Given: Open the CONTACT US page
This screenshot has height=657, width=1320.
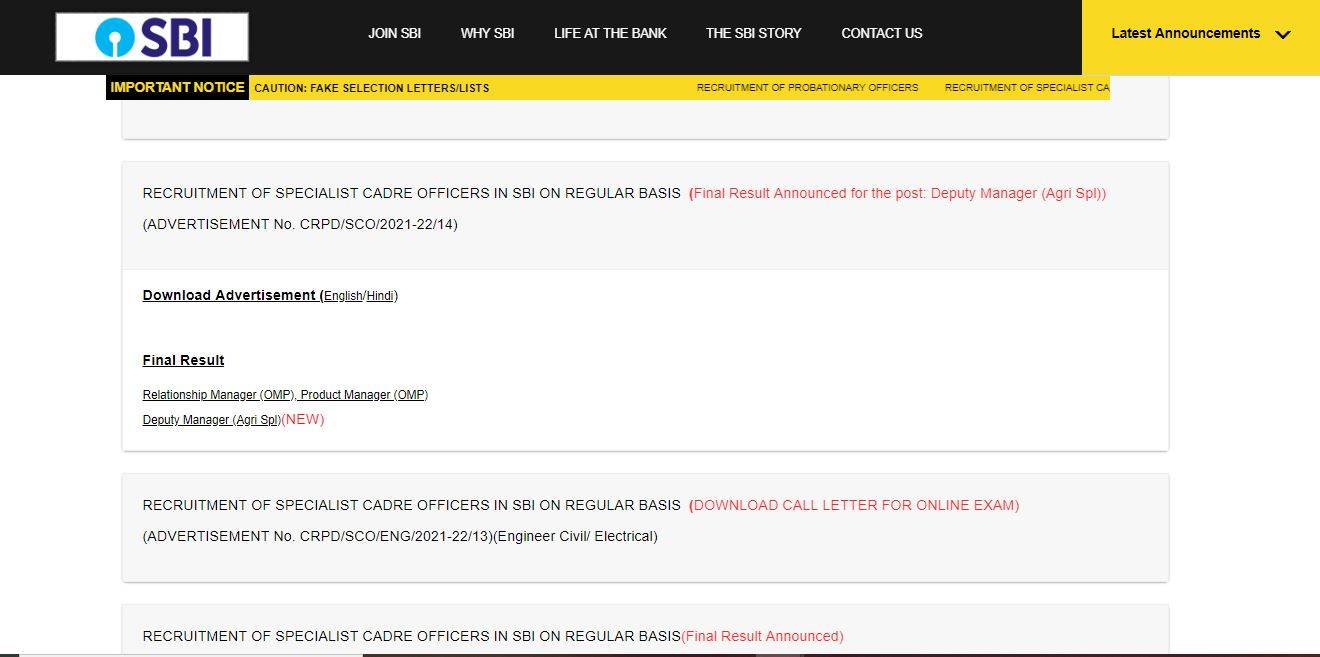Looking at the screenshot, I should pyautogui.click(x=881, y=33).
